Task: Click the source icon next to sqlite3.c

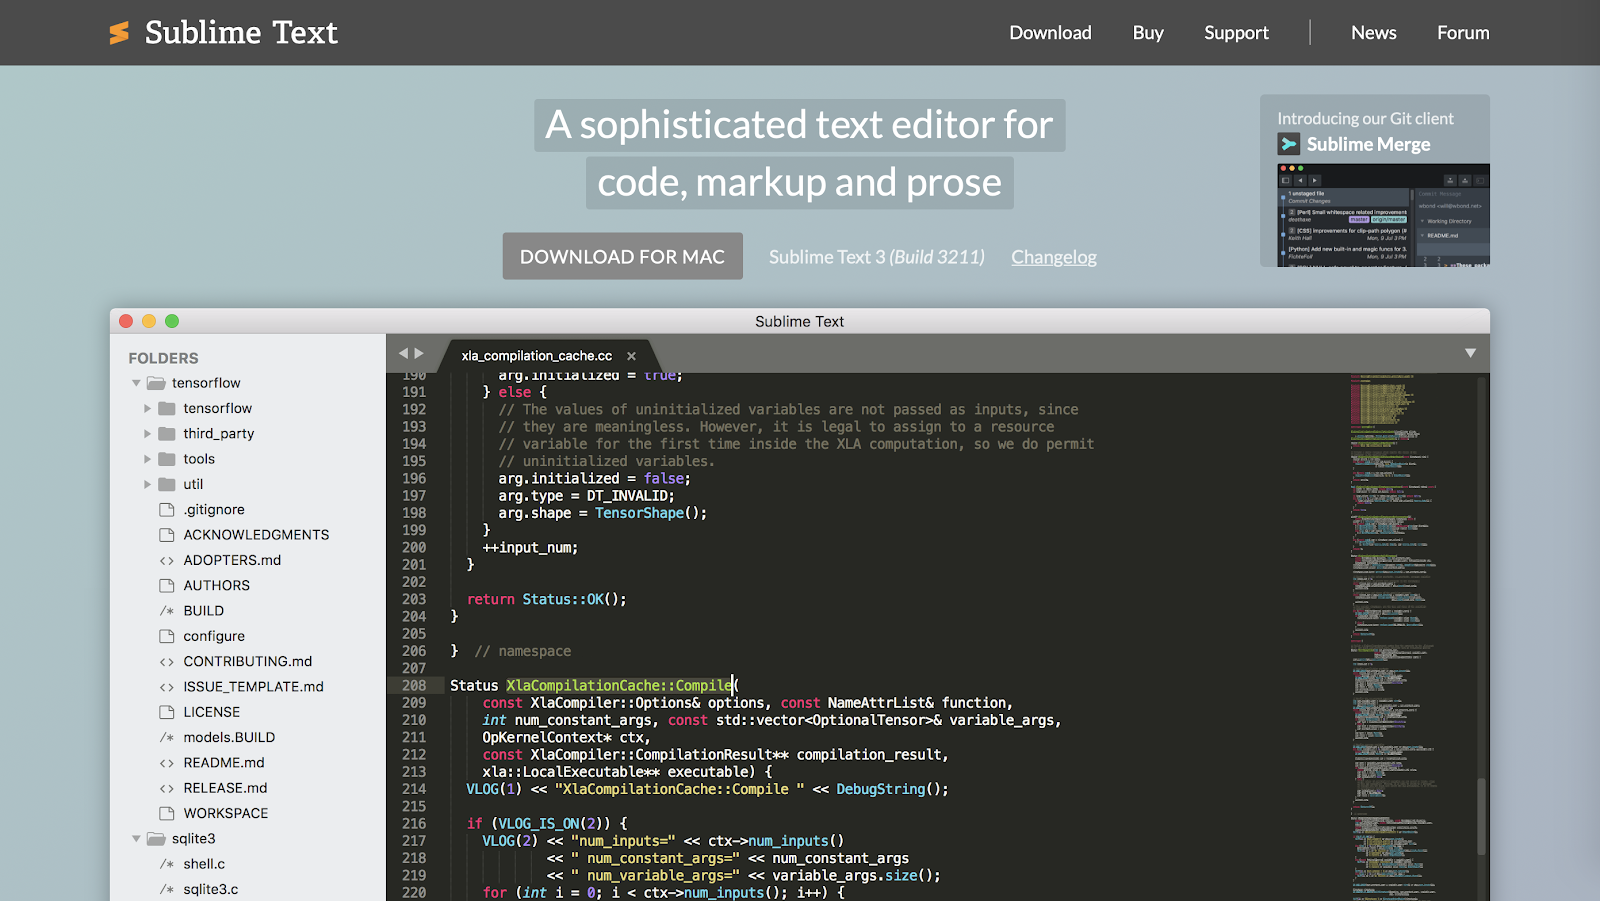Action: [167, 889]
